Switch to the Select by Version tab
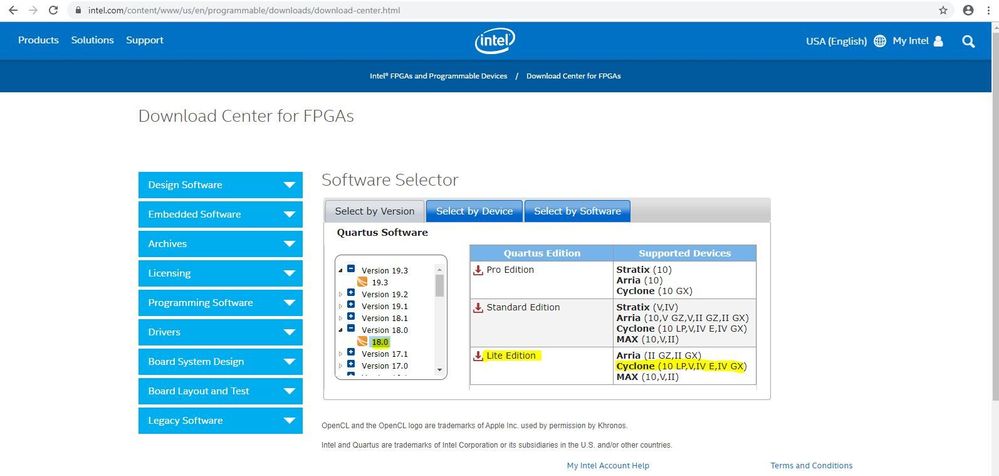The image size is (999, 476). point(374,212)
